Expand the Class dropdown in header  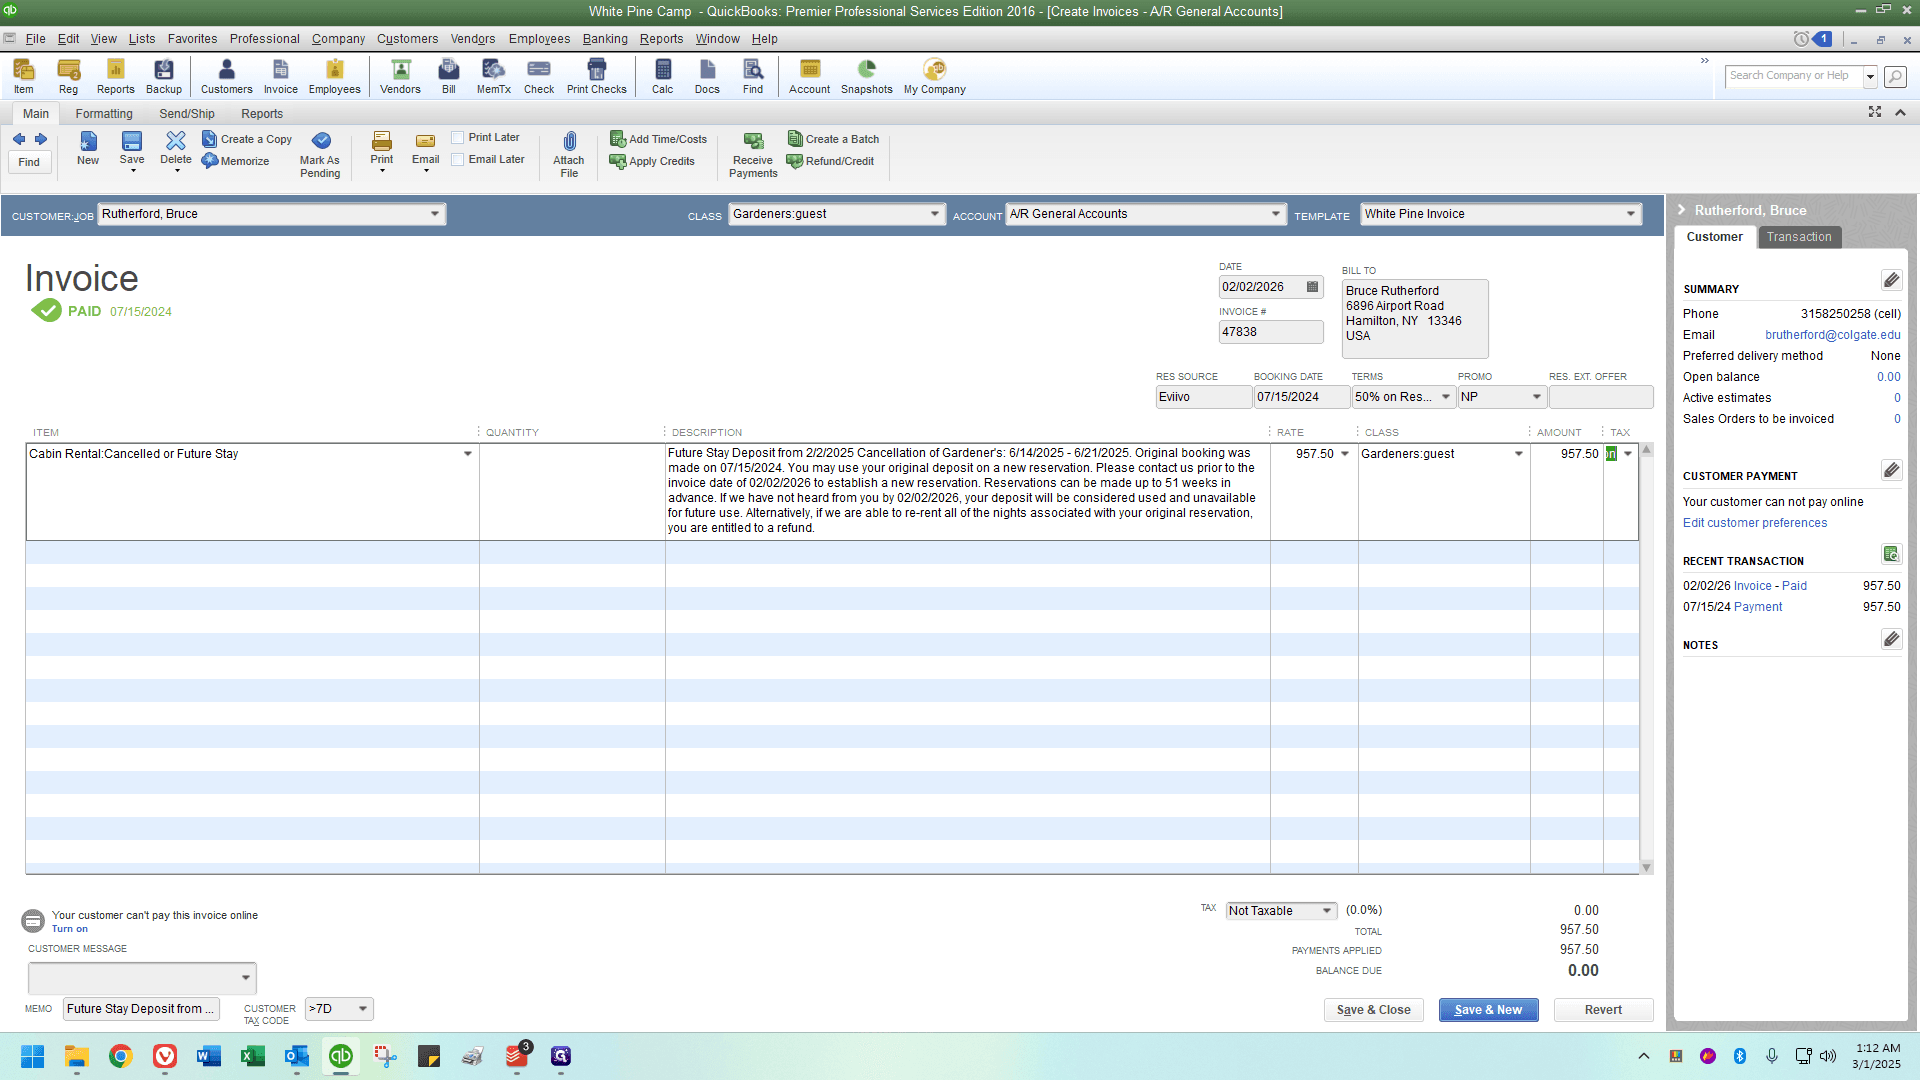coord(935,214)
